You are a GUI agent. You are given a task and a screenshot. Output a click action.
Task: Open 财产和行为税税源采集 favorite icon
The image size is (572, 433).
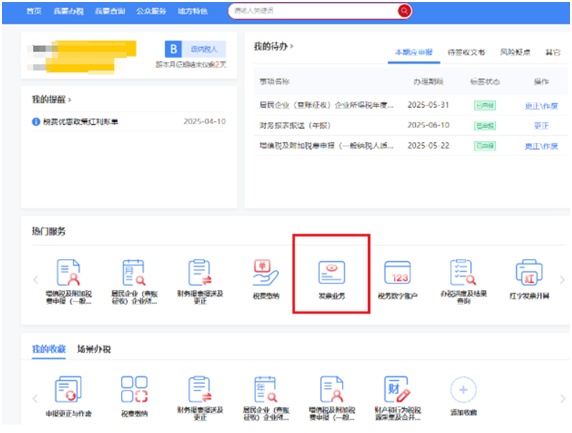[397, 389]
